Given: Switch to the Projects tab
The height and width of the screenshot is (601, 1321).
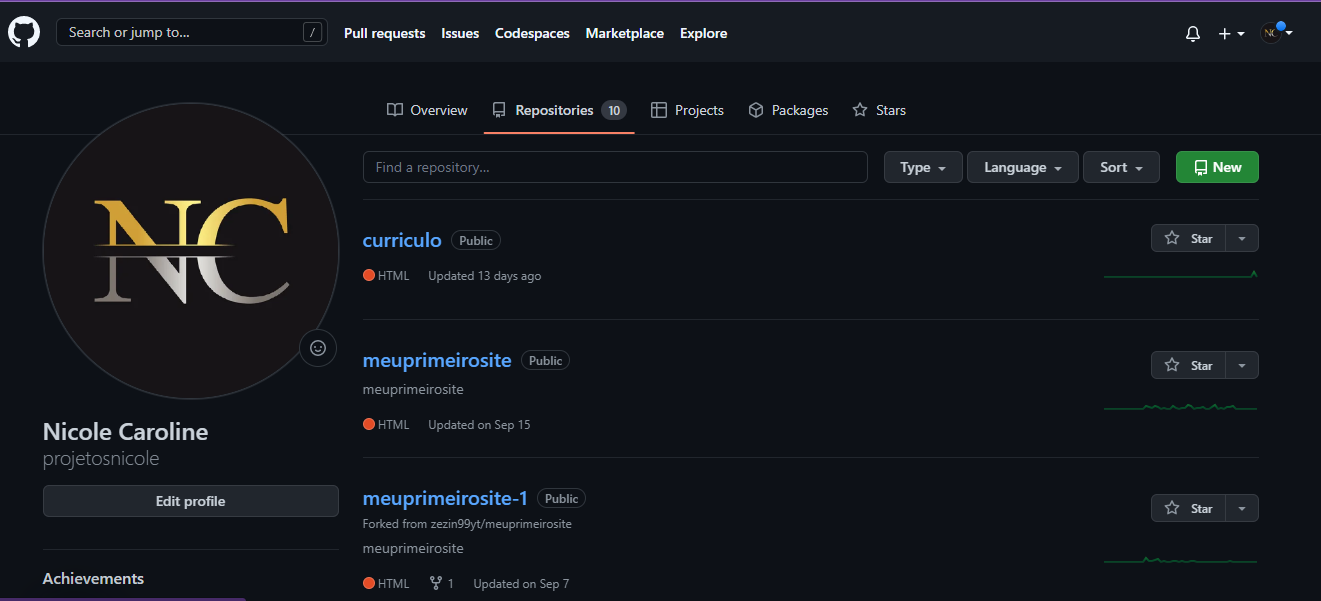Looking at the screenshot, I should click(x=687, y=110).
